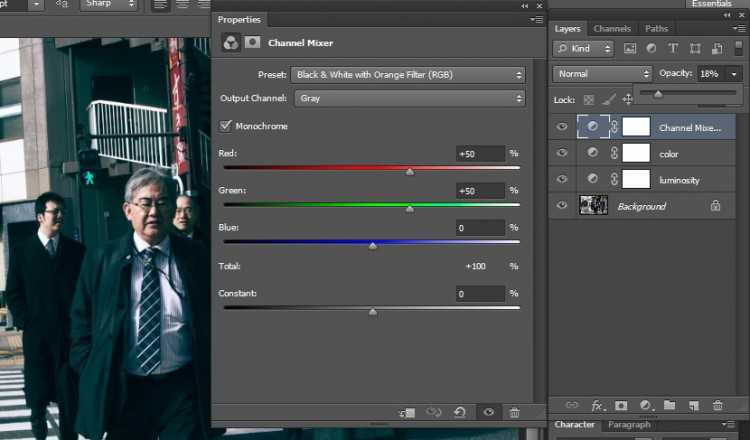The image size is (750, 440).
Task: Click the Red slider handle
Action: pos(409,171)
